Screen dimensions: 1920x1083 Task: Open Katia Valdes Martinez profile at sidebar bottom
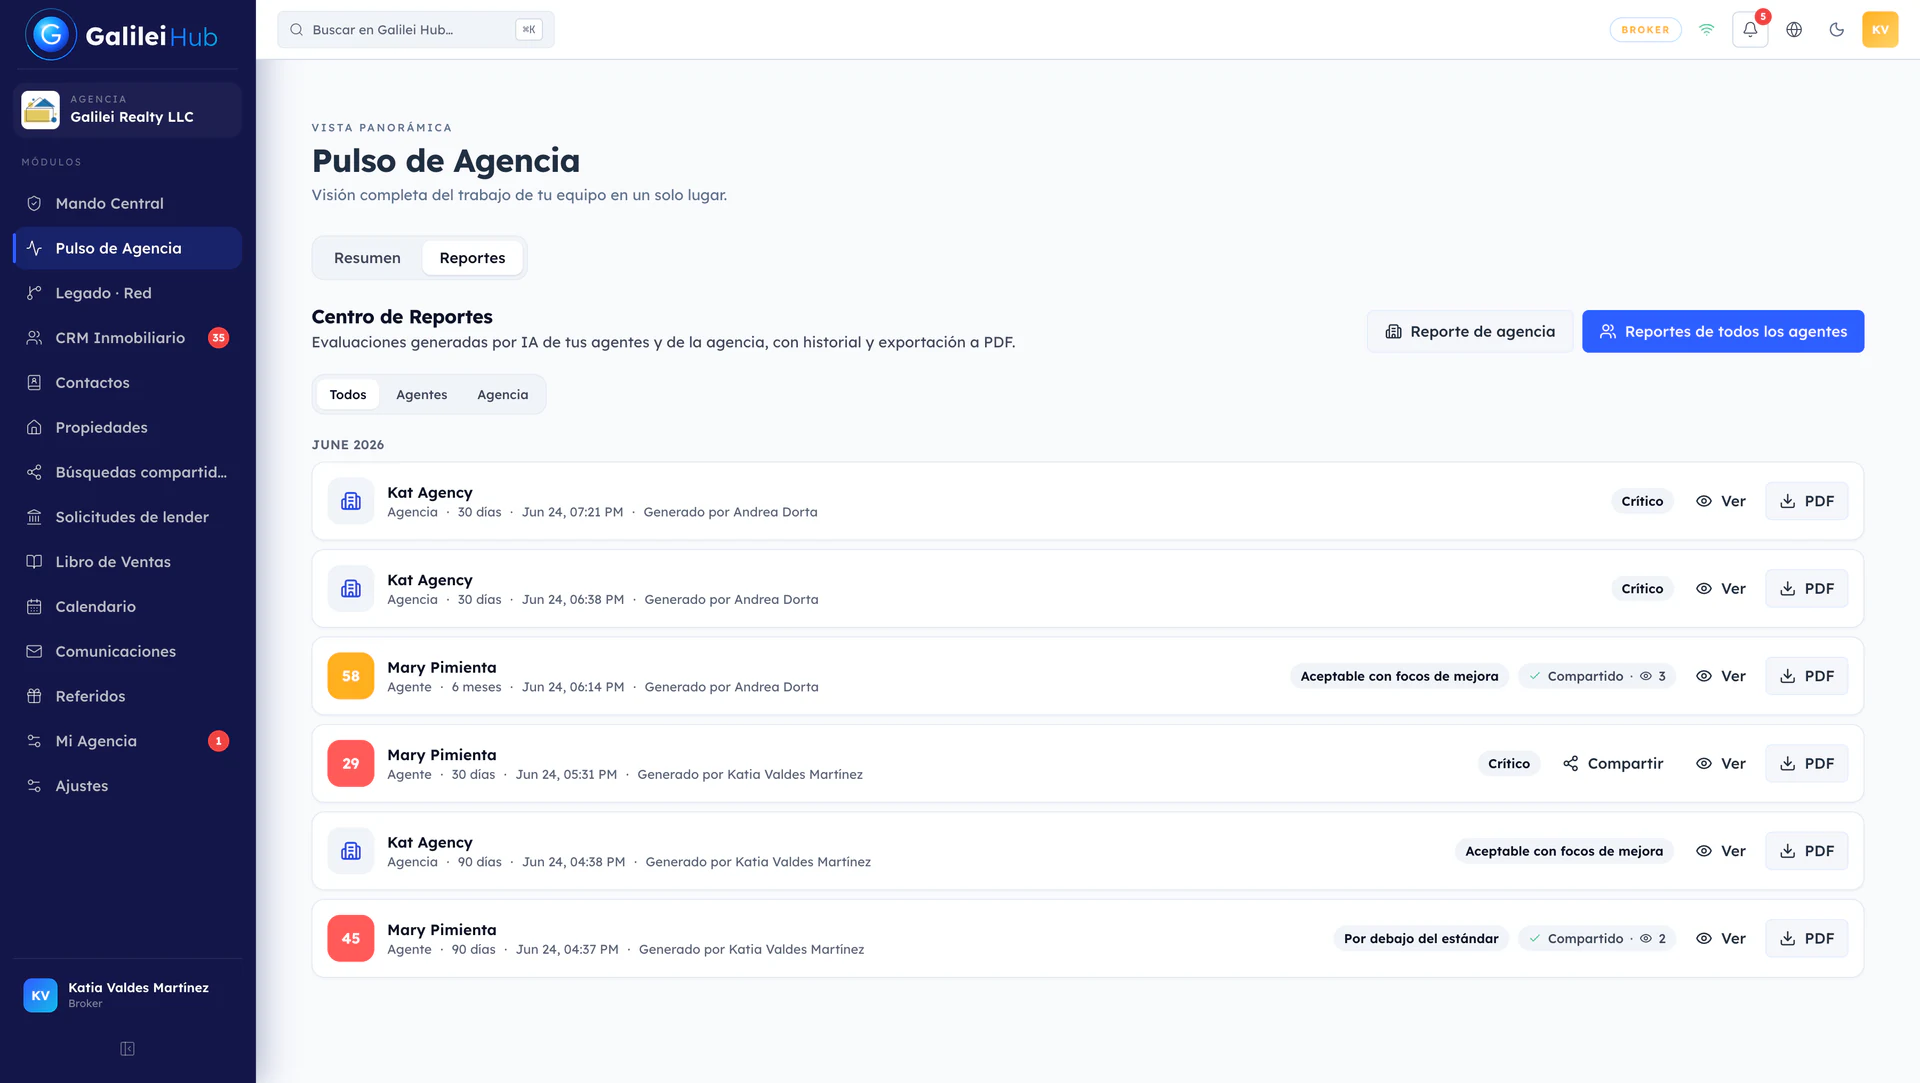(127, 995)
